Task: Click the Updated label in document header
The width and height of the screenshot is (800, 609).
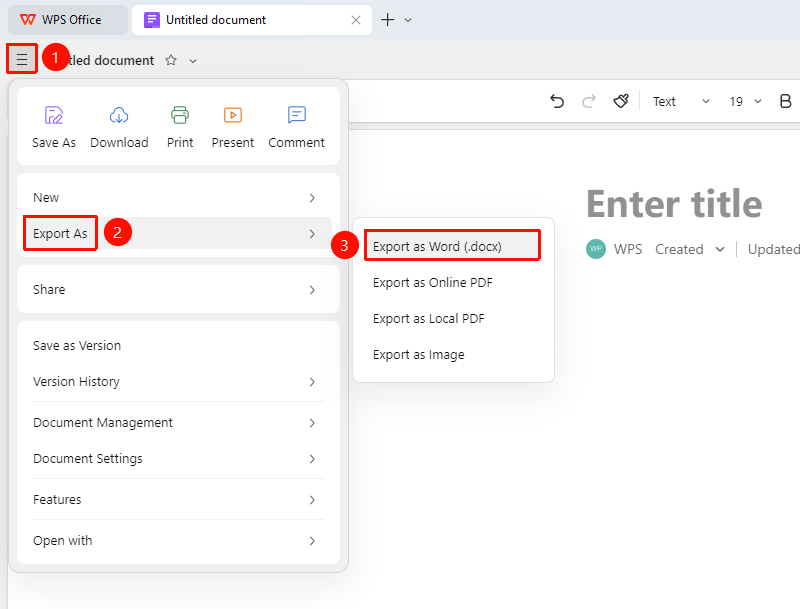Action: click(773, 249)
